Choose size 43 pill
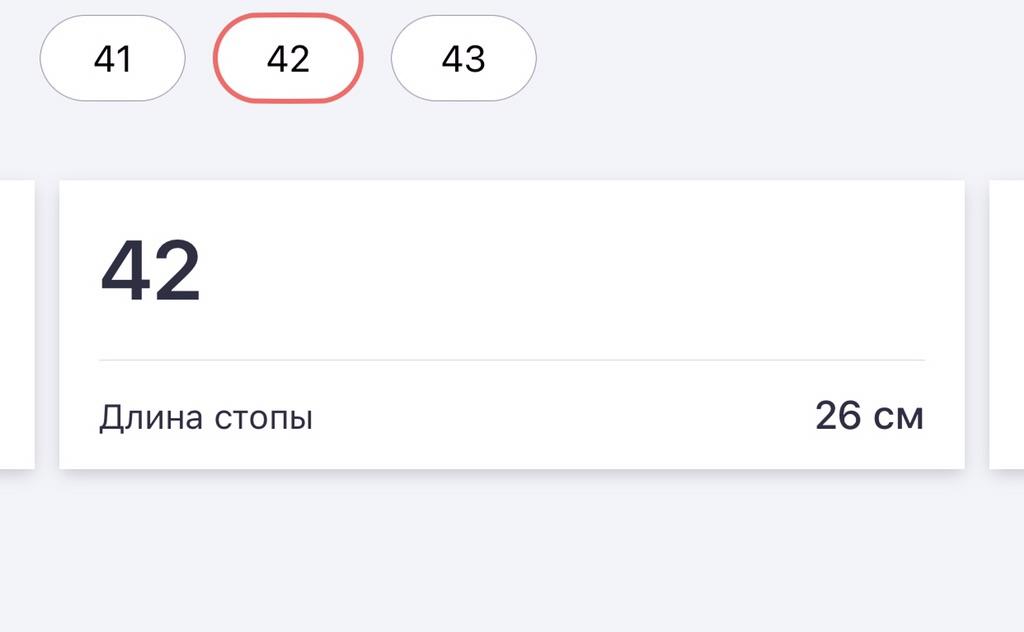Viewport: 1024px width, 632px height. (x=463, y=59)
